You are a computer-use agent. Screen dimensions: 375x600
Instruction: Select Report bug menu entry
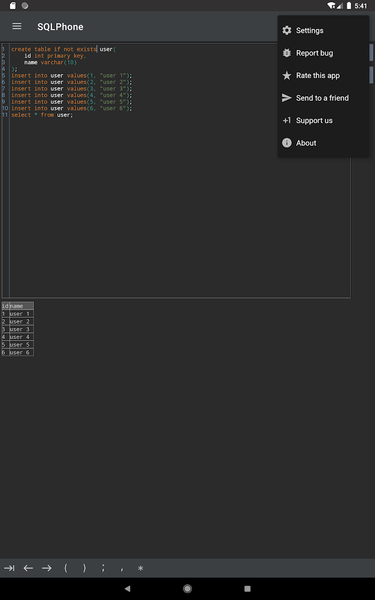(323, 53)
